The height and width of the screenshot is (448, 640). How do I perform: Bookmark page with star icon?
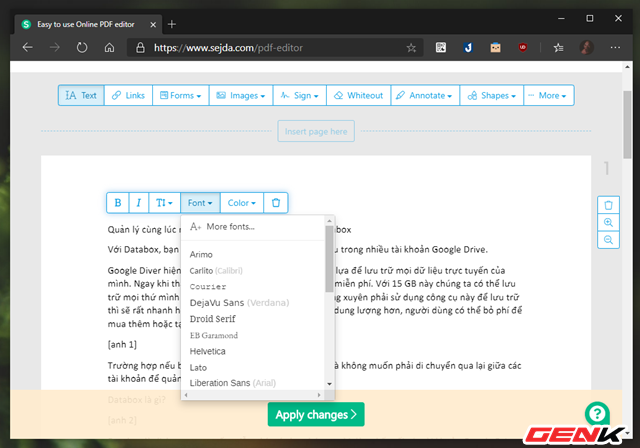pos(411,47)
